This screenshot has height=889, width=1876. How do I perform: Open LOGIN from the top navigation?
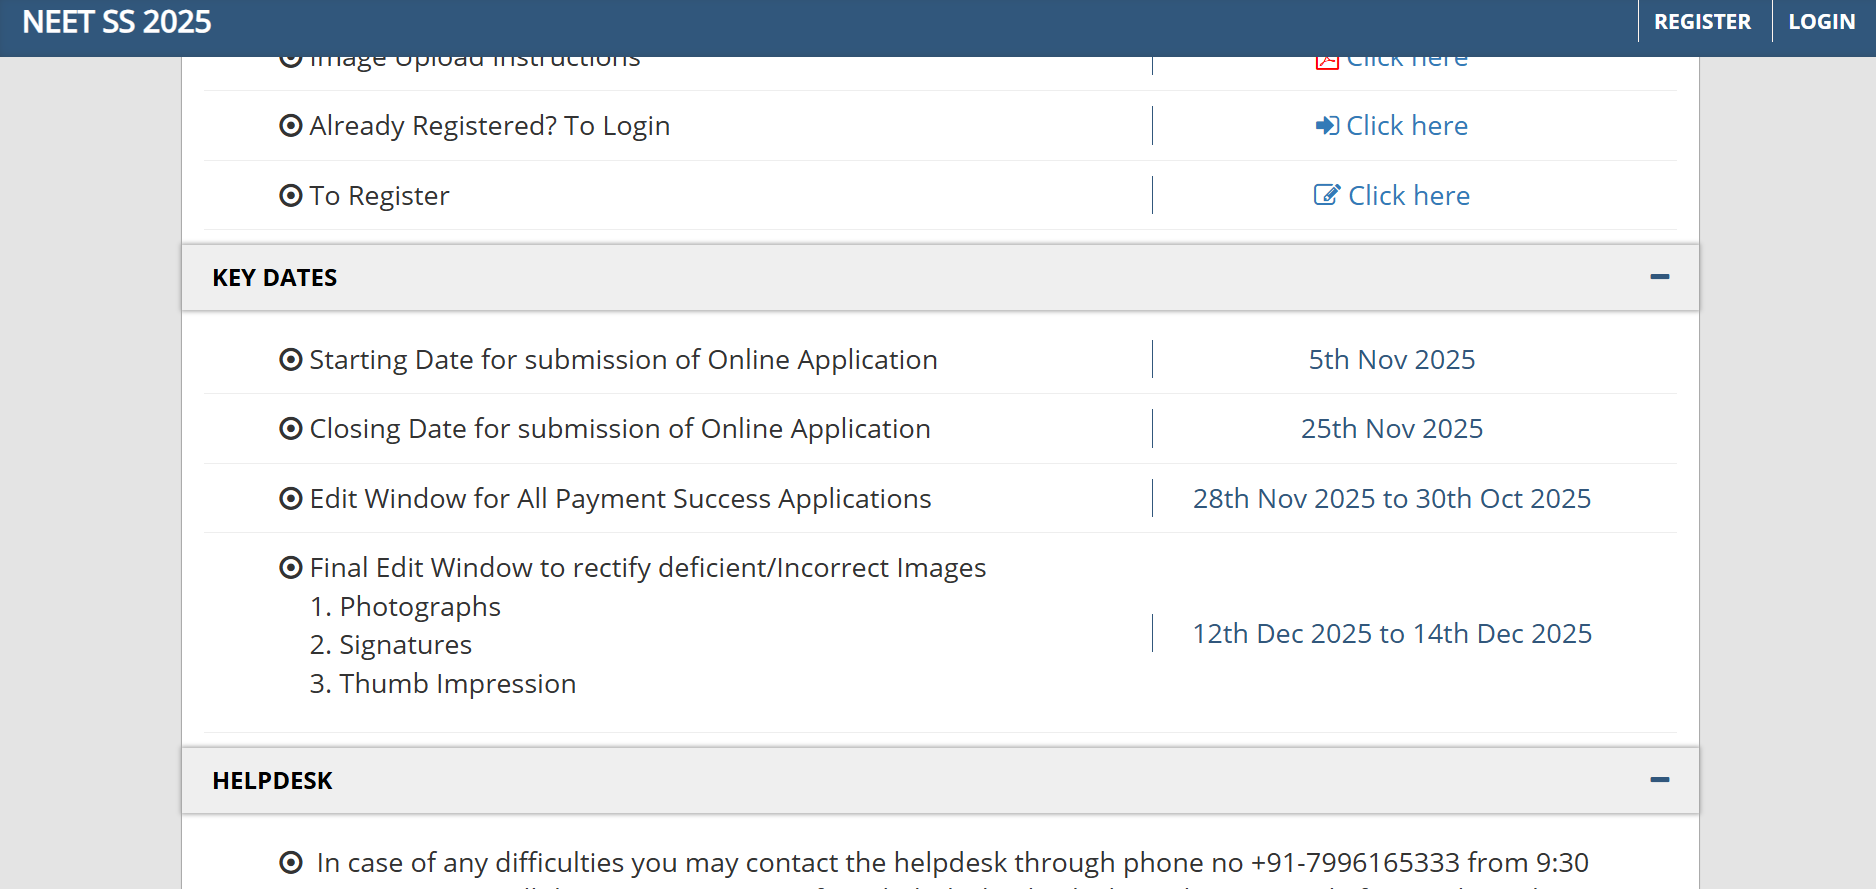coord(1821,22)
